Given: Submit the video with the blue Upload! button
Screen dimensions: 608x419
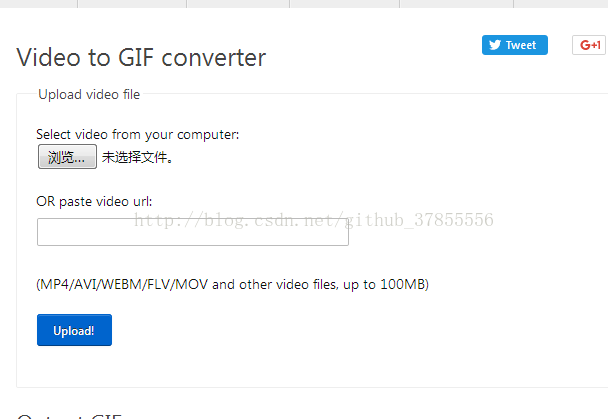Looking at the screenshot, I should (74, 330).
